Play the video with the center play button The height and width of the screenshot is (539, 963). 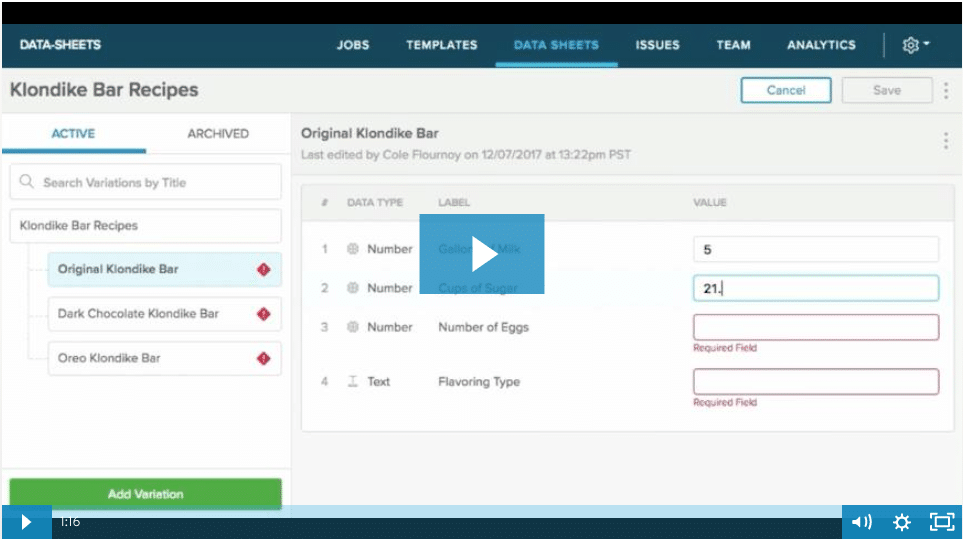(x=482, y=254)
